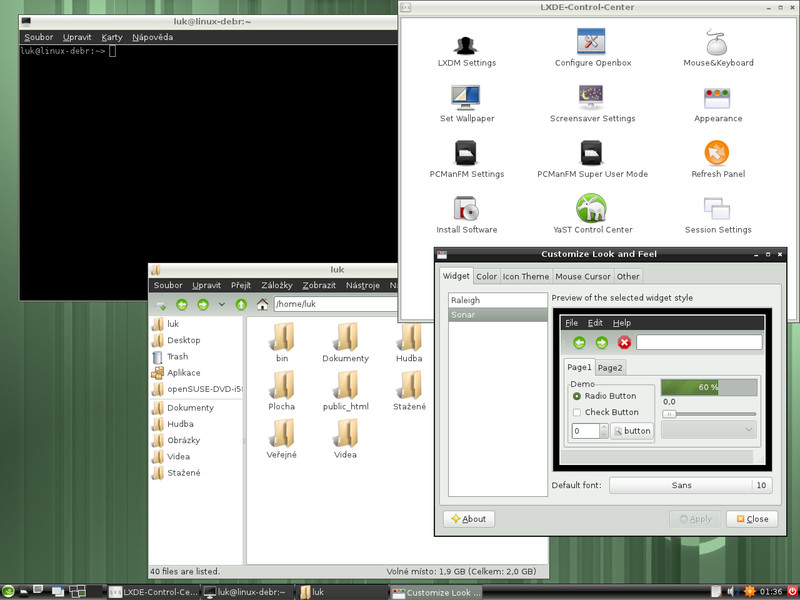Open the Nápověda menu in the terminal

153,37
